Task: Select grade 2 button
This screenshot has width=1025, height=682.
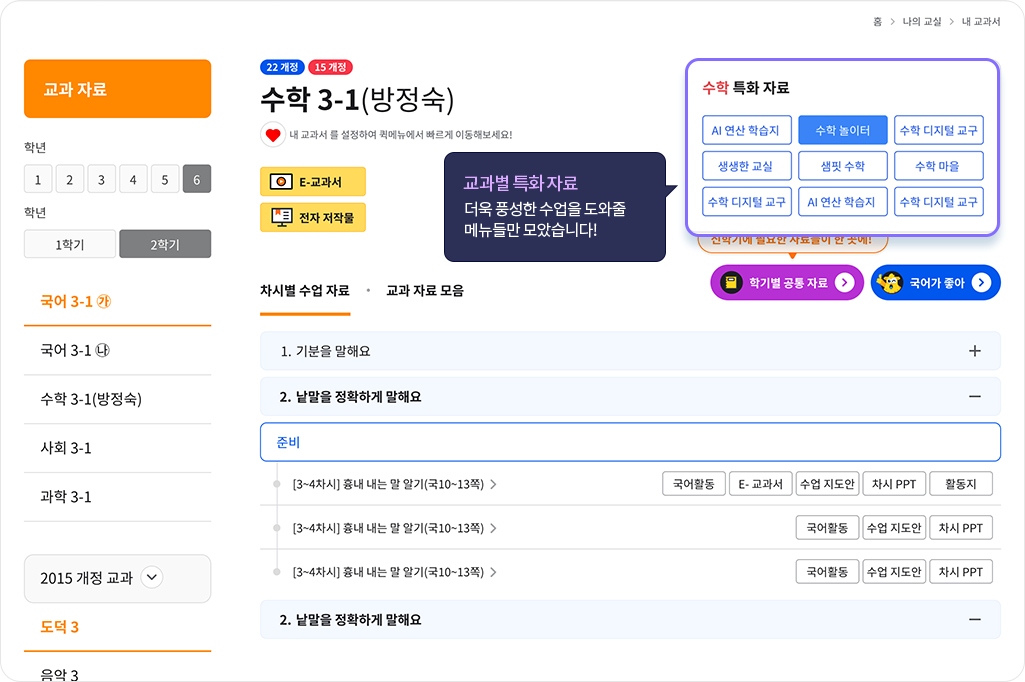Action: [69, 179]
